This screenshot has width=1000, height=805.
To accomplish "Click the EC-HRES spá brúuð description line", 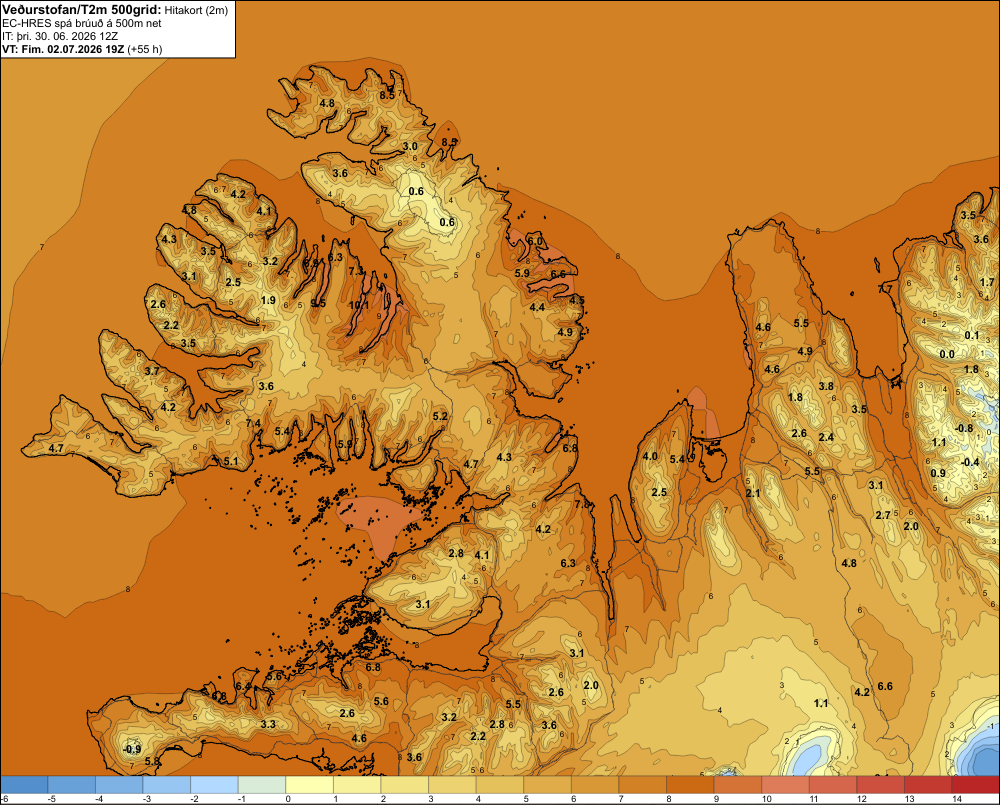I will pos(82,23).
